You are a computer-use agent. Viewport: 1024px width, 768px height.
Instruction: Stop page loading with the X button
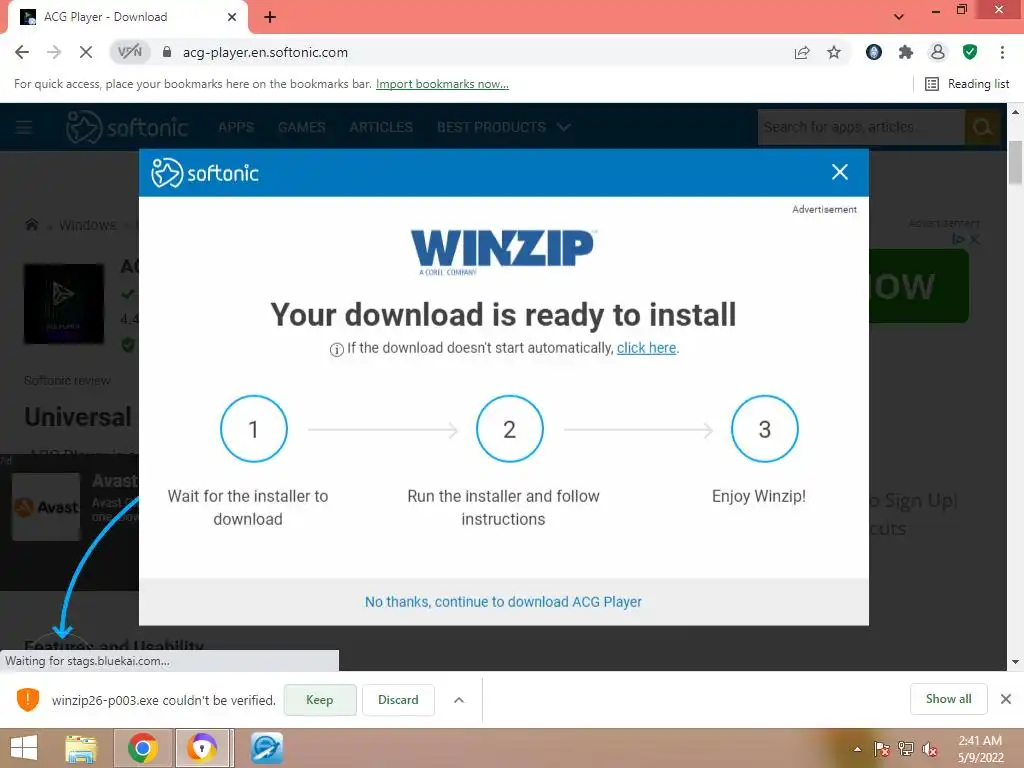(x=86, y=52)
